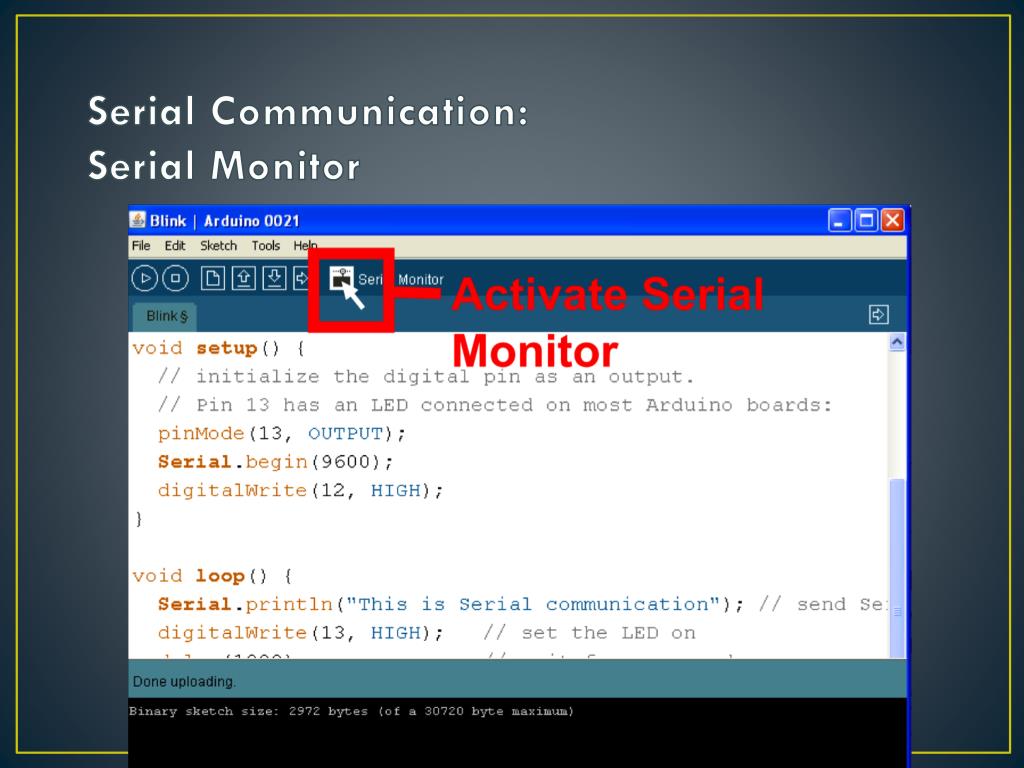Click the editor vertical scrollbar thumb

[897, 568]
